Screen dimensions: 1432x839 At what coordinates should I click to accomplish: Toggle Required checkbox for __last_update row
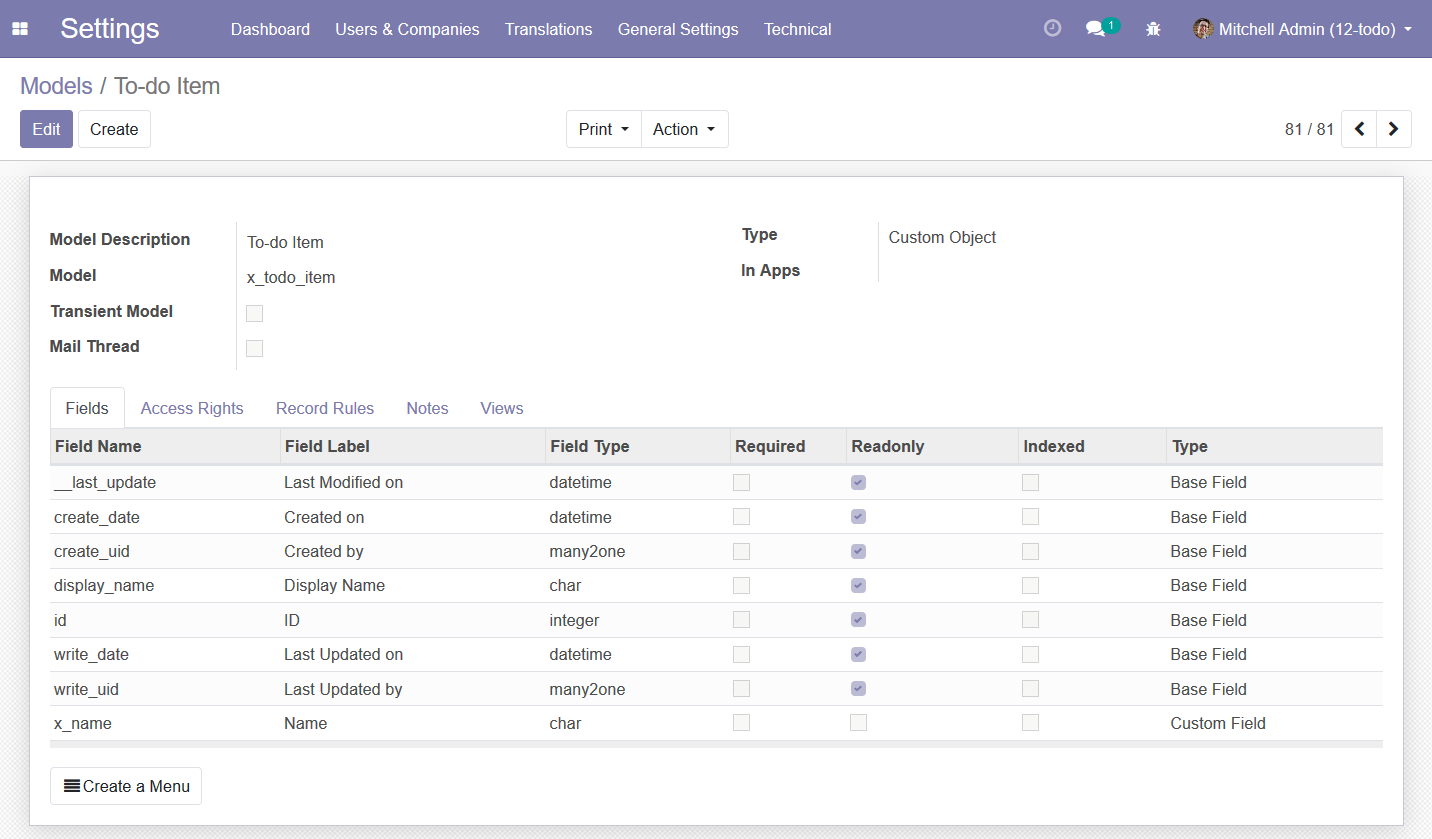[x=741, y=482]
